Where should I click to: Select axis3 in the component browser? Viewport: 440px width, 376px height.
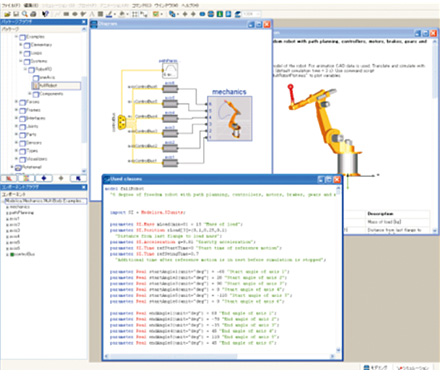click(14, 230)
